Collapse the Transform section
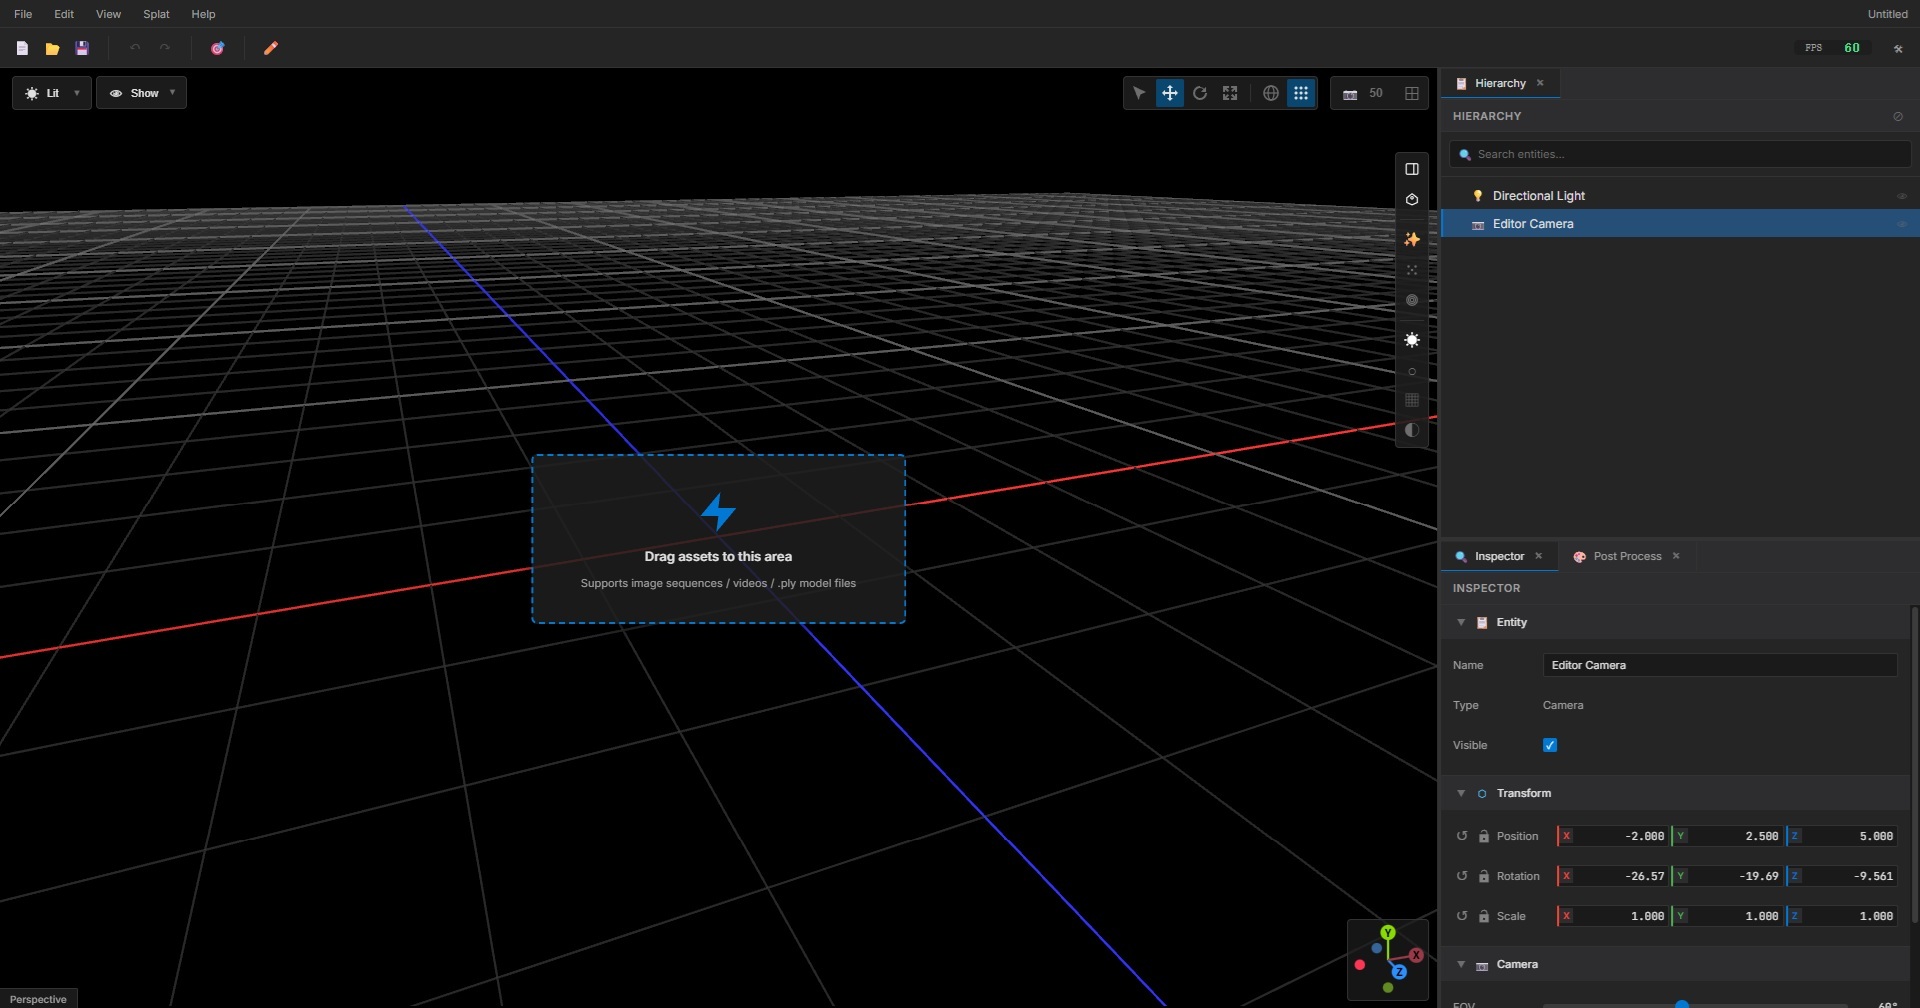Image resolution: width=1920 pixels, height=1008 pixels. [1462, 792]
